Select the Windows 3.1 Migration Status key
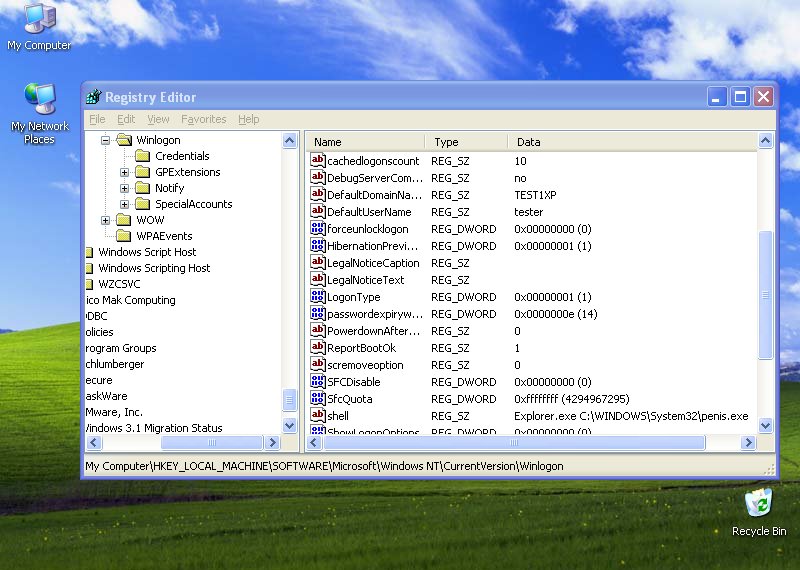Viewport: 800px width, 570px height. 154,428
